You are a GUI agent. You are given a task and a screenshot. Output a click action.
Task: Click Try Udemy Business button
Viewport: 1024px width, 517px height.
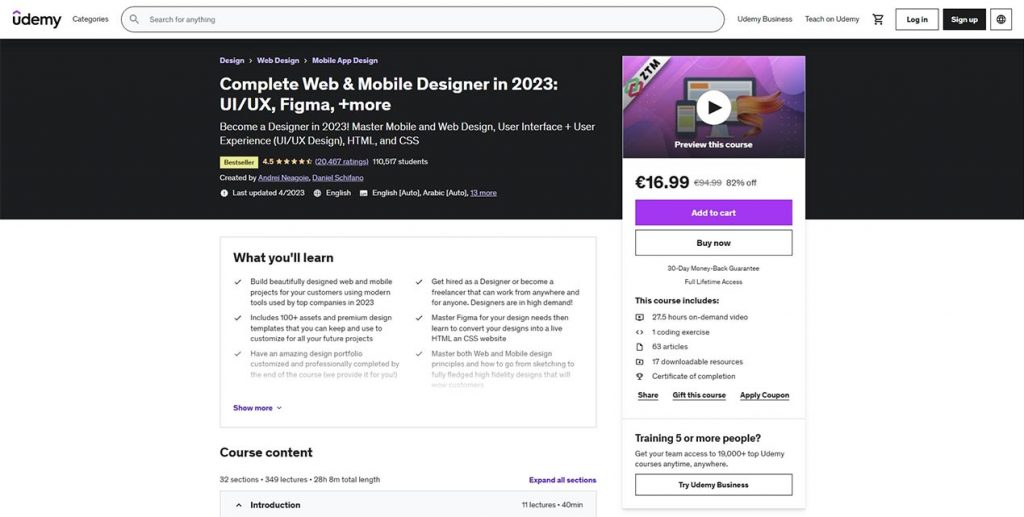713,485
